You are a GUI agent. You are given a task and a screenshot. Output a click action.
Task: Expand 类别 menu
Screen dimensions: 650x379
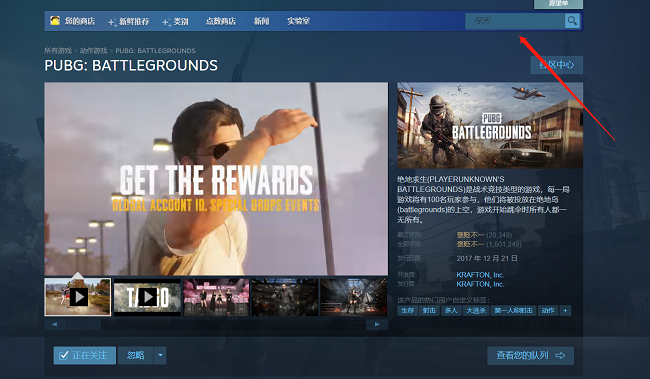click(x=175, y=22)
